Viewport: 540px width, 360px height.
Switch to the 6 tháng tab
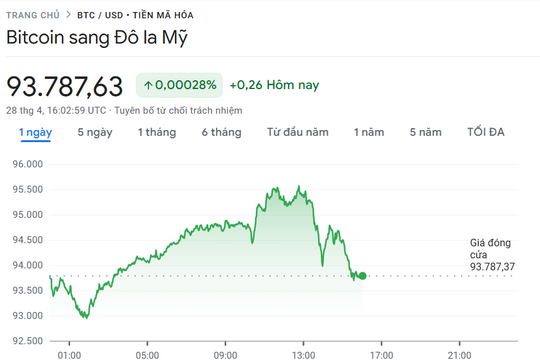click(221, 132)
